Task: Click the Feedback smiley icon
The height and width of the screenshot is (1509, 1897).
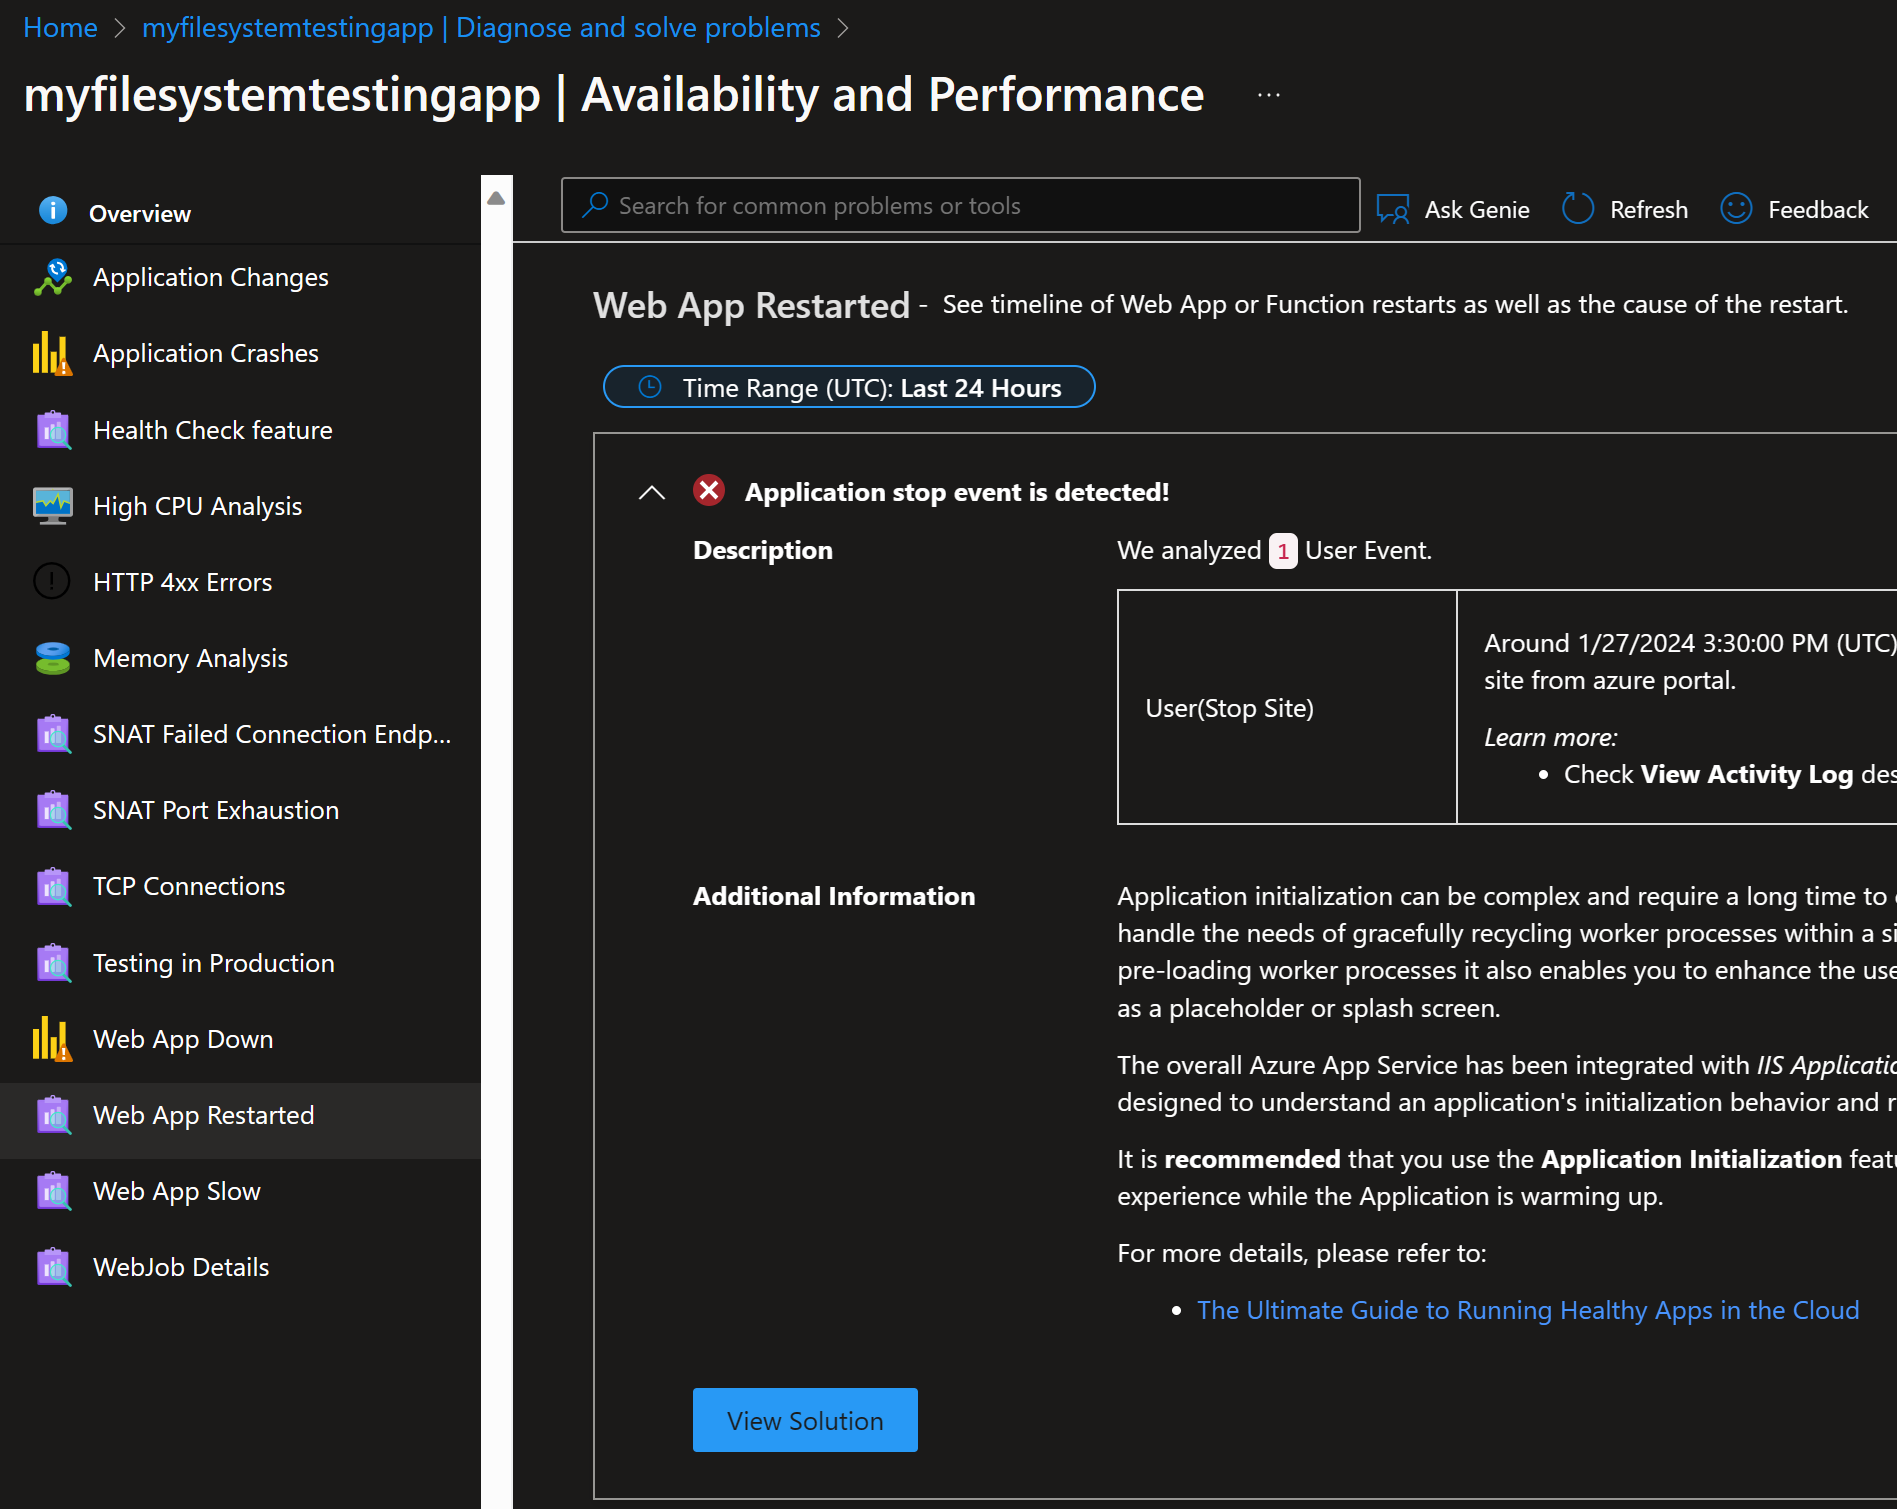Action: point(1736,208)
